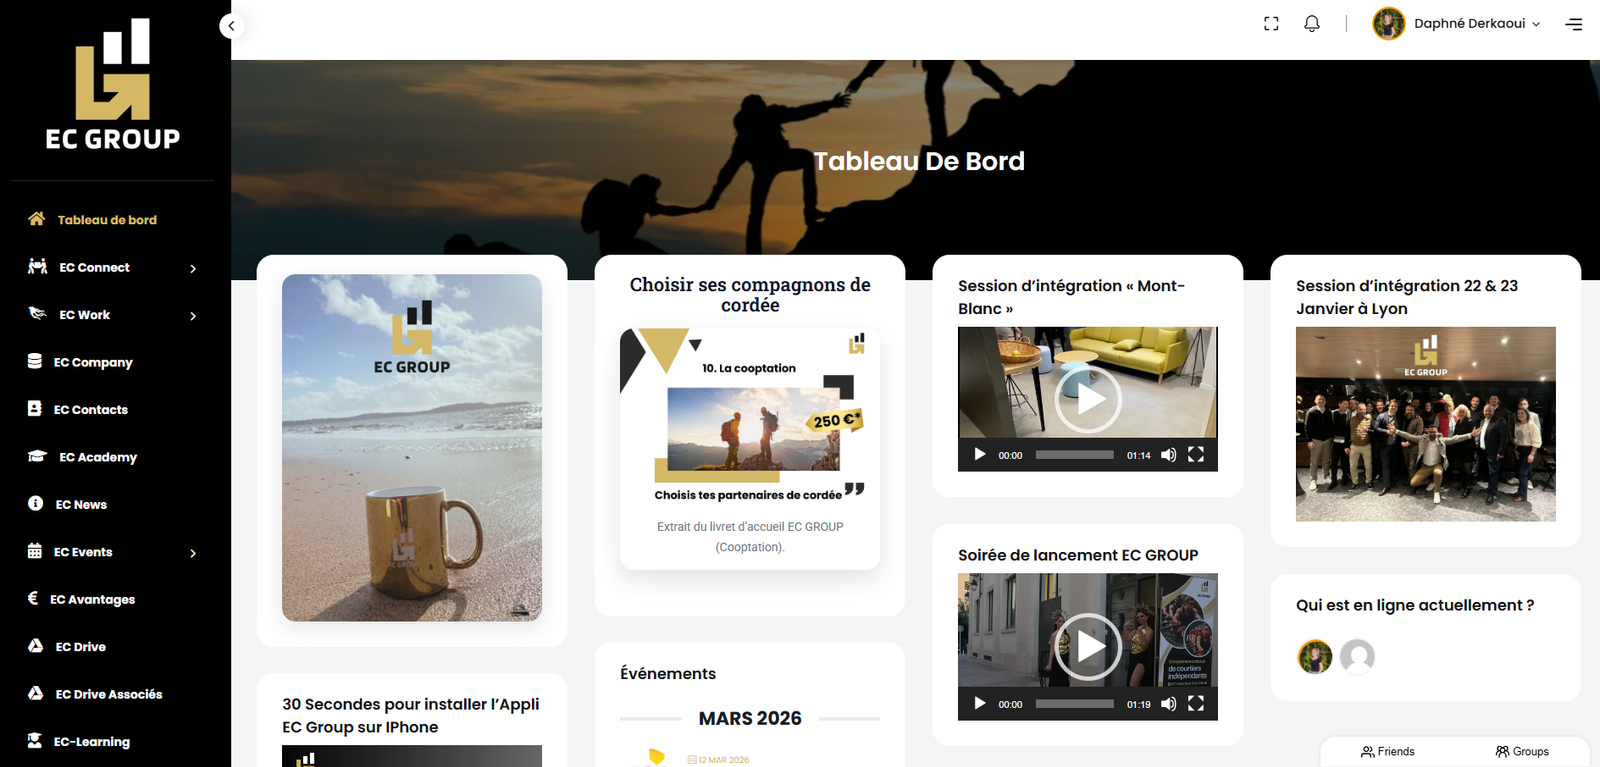This screenshot has width=1600, height=767.
Task: Open Tableau de bord menu item
Action: coord(107,220)
